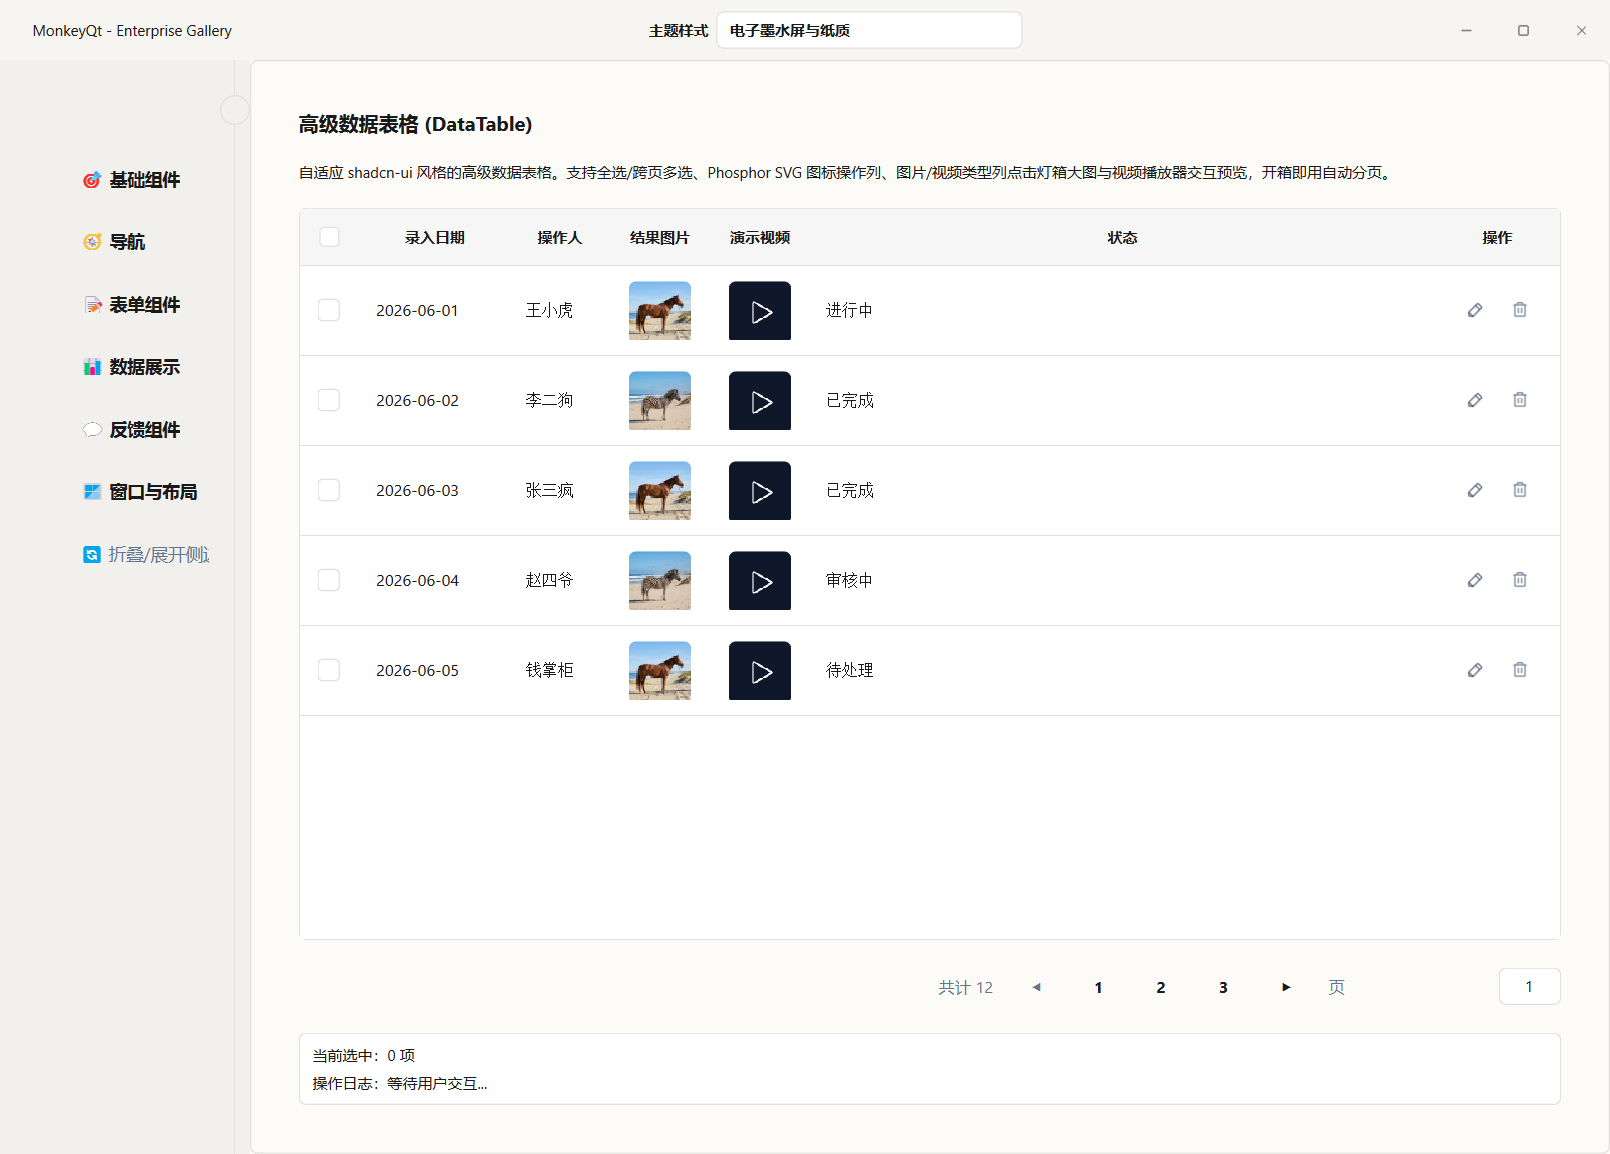1610x1154 pixels.
Task: Maximize the MonkeyQt window
Action: coord(1523,30)
